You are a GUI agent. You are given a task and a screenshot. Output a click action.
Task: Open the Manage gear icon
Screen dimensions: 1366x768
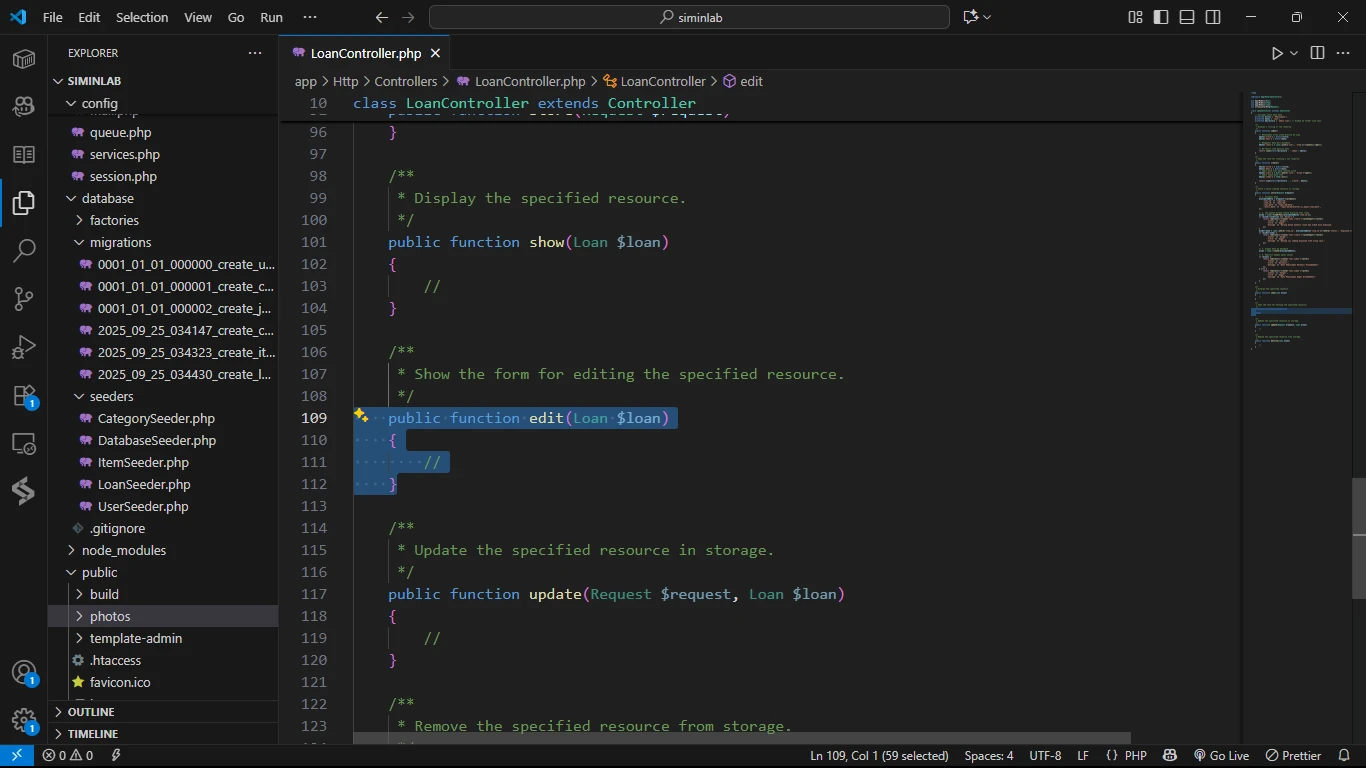click(24, 720)
